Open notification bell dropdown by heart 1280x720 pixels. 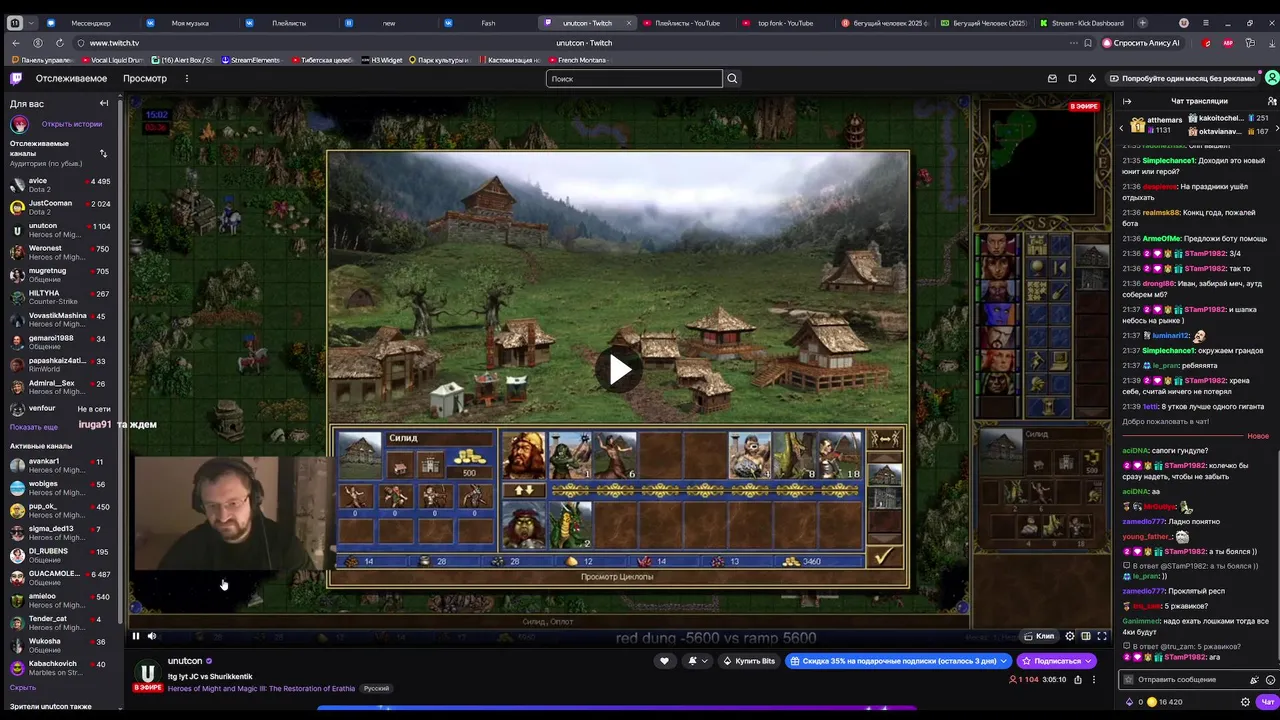(x=697, y=661)
